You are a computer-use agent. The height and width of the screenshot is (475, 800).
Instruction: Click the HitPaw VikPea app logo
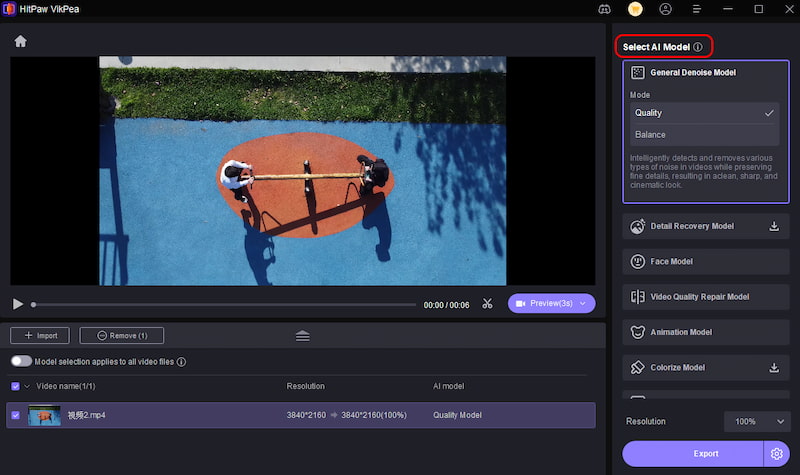coord(9,9)
